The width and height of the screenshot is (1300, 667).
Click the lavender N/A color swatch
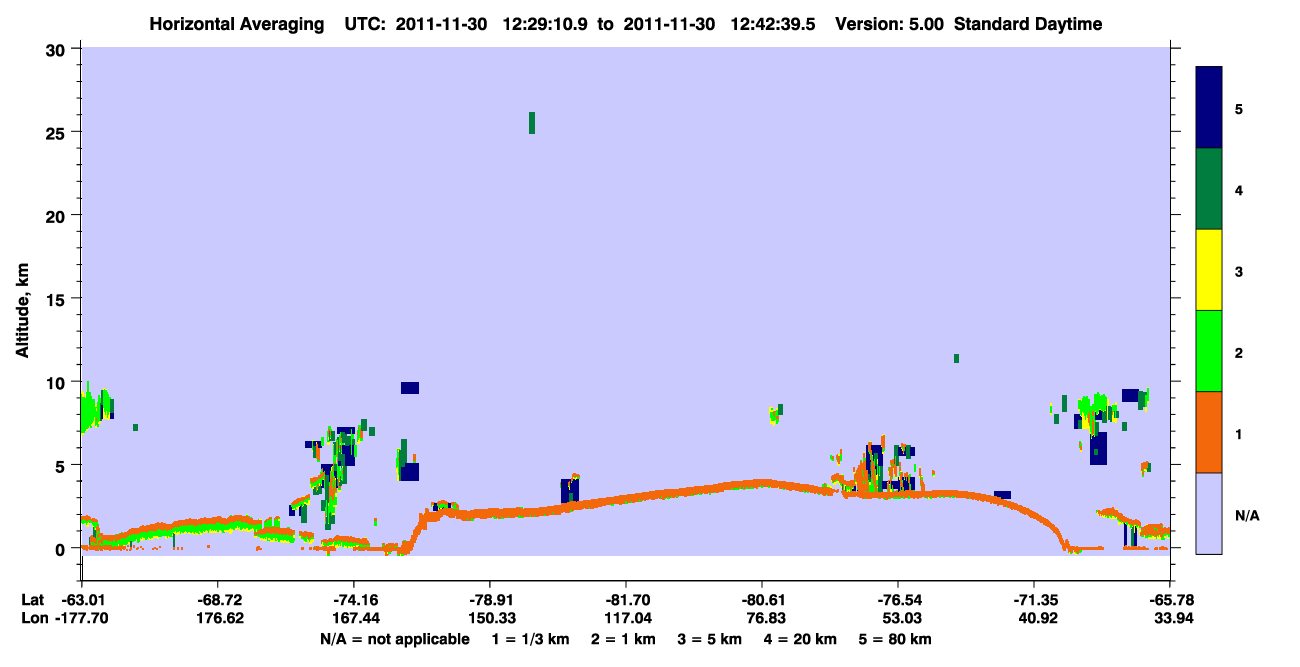click(1209, 513)
